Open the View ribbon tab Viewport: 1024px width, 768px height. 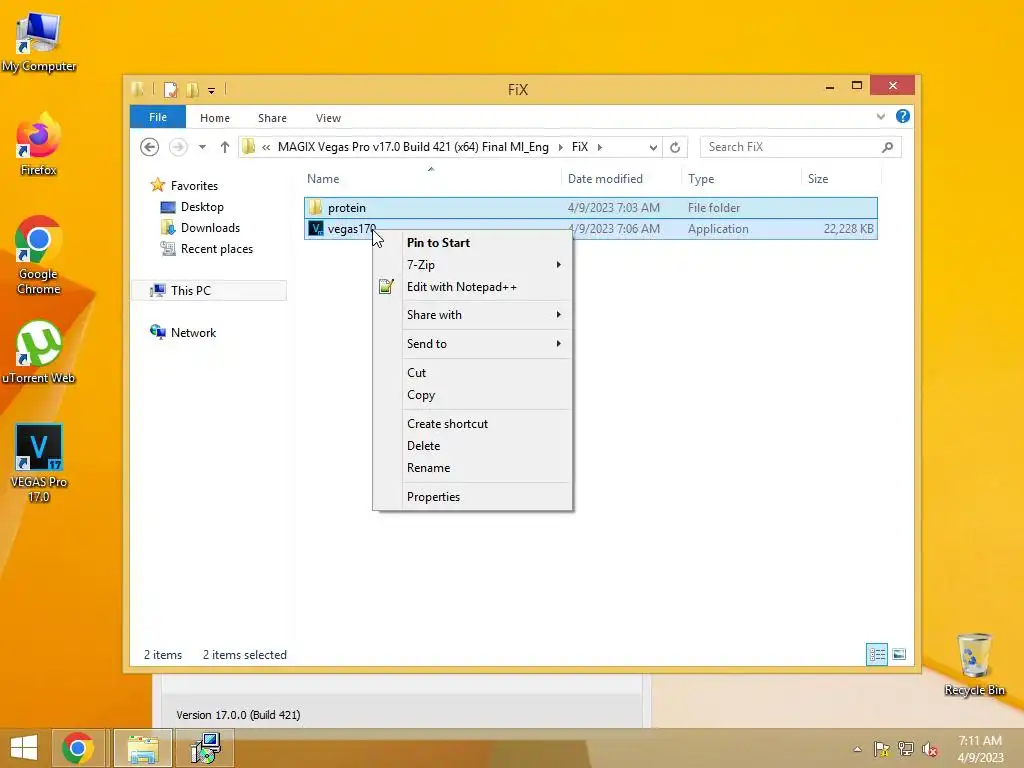[x=328, y=118]
